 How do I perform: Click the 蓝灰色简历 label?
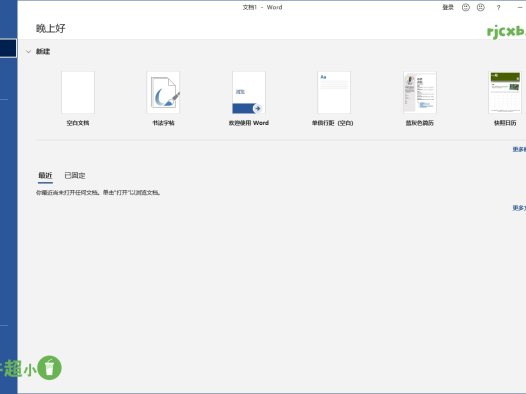point(420,123)
